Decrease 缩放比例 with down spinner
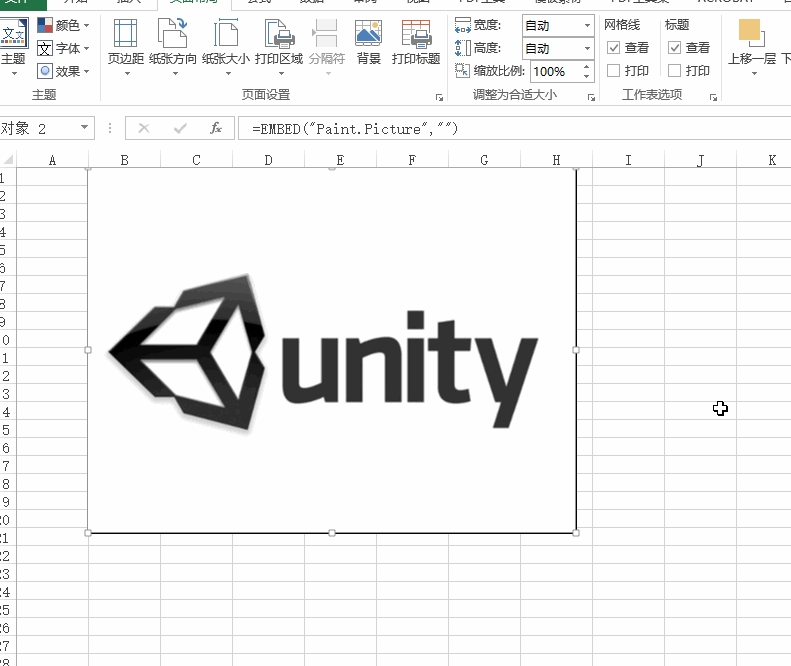The height and width of the screenshot is (666, 791). 586,77
